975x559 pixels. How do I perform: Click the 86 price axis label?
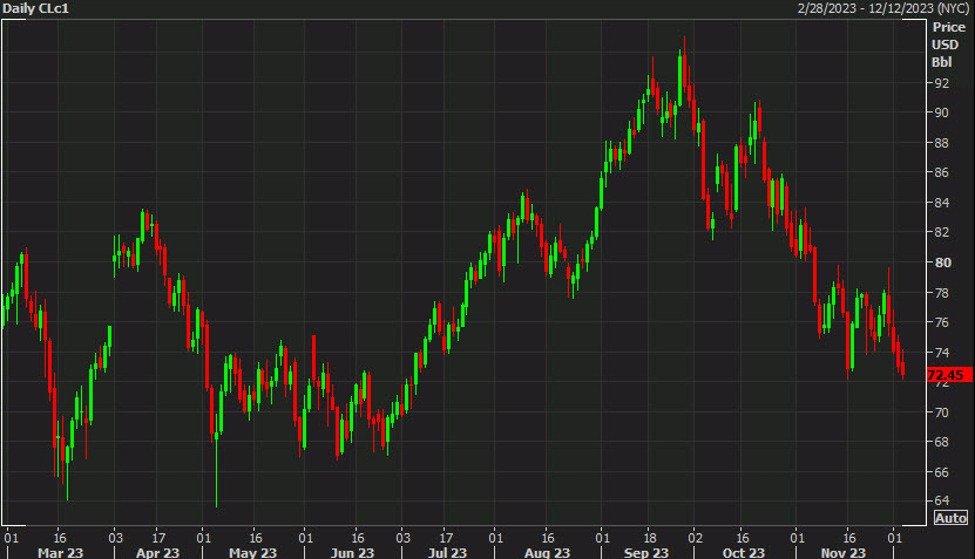(941, 173)
